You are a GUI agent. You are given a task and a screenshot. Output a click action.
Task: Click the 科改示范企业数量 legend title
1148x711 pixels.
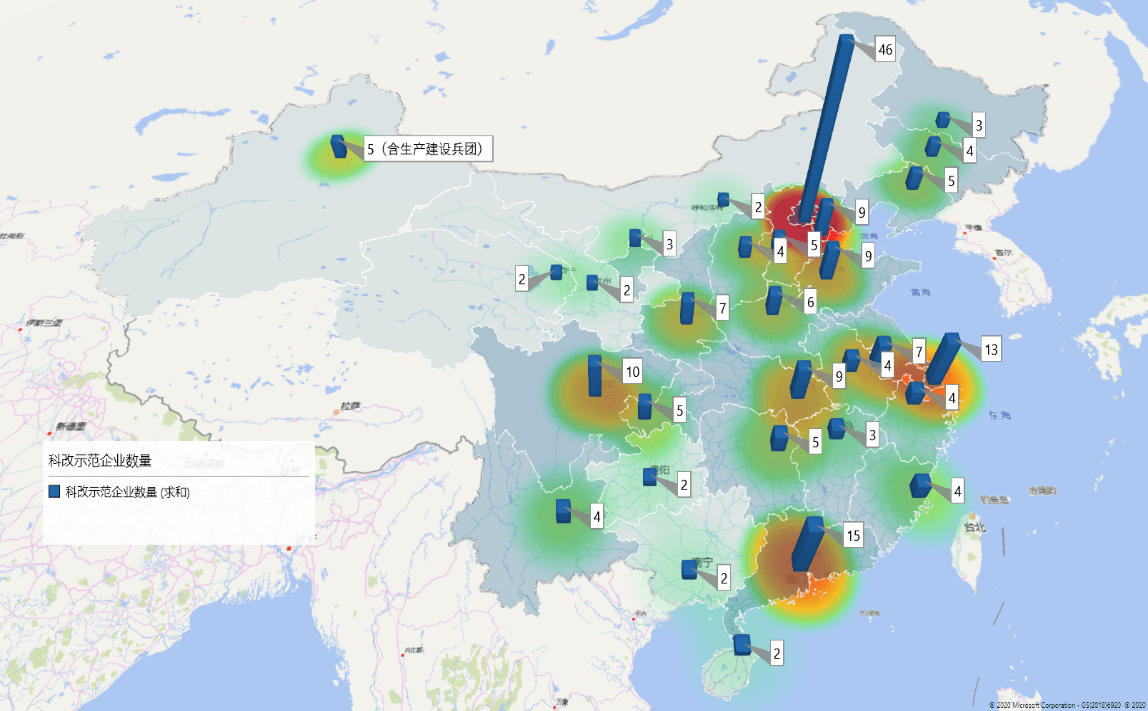pyautogui.click(x=100, y=460)
